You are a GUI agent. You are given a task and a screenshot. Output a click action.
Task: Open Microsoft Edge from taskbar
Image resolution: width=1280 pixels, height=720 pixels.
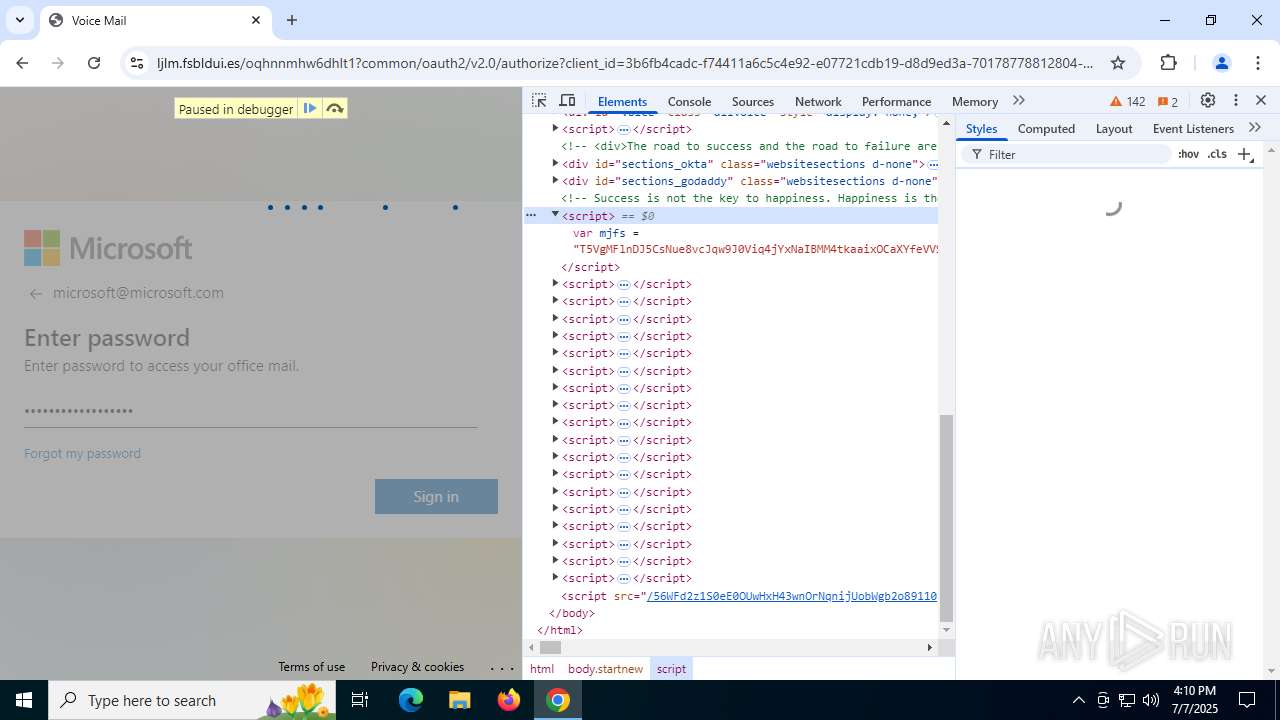411,700
